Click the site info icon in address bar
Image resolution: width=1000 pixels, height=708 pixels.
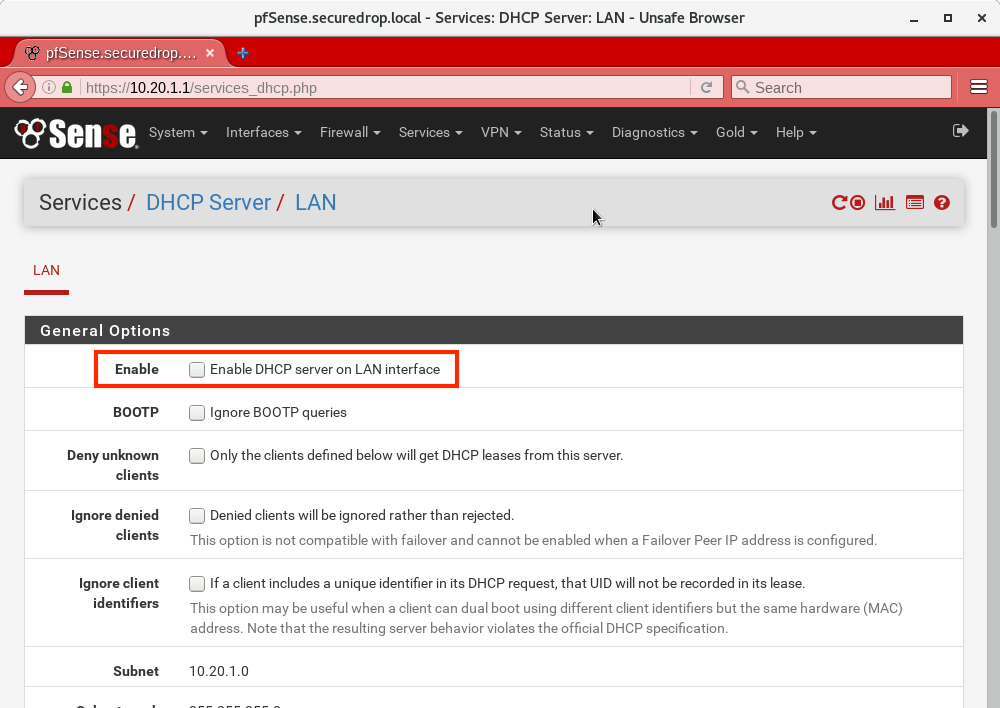click(x=49, y=87)
